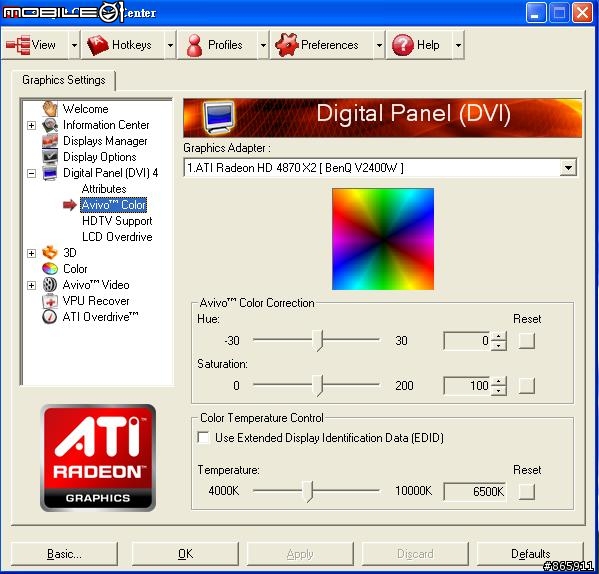Reset the Hue value

527,341
